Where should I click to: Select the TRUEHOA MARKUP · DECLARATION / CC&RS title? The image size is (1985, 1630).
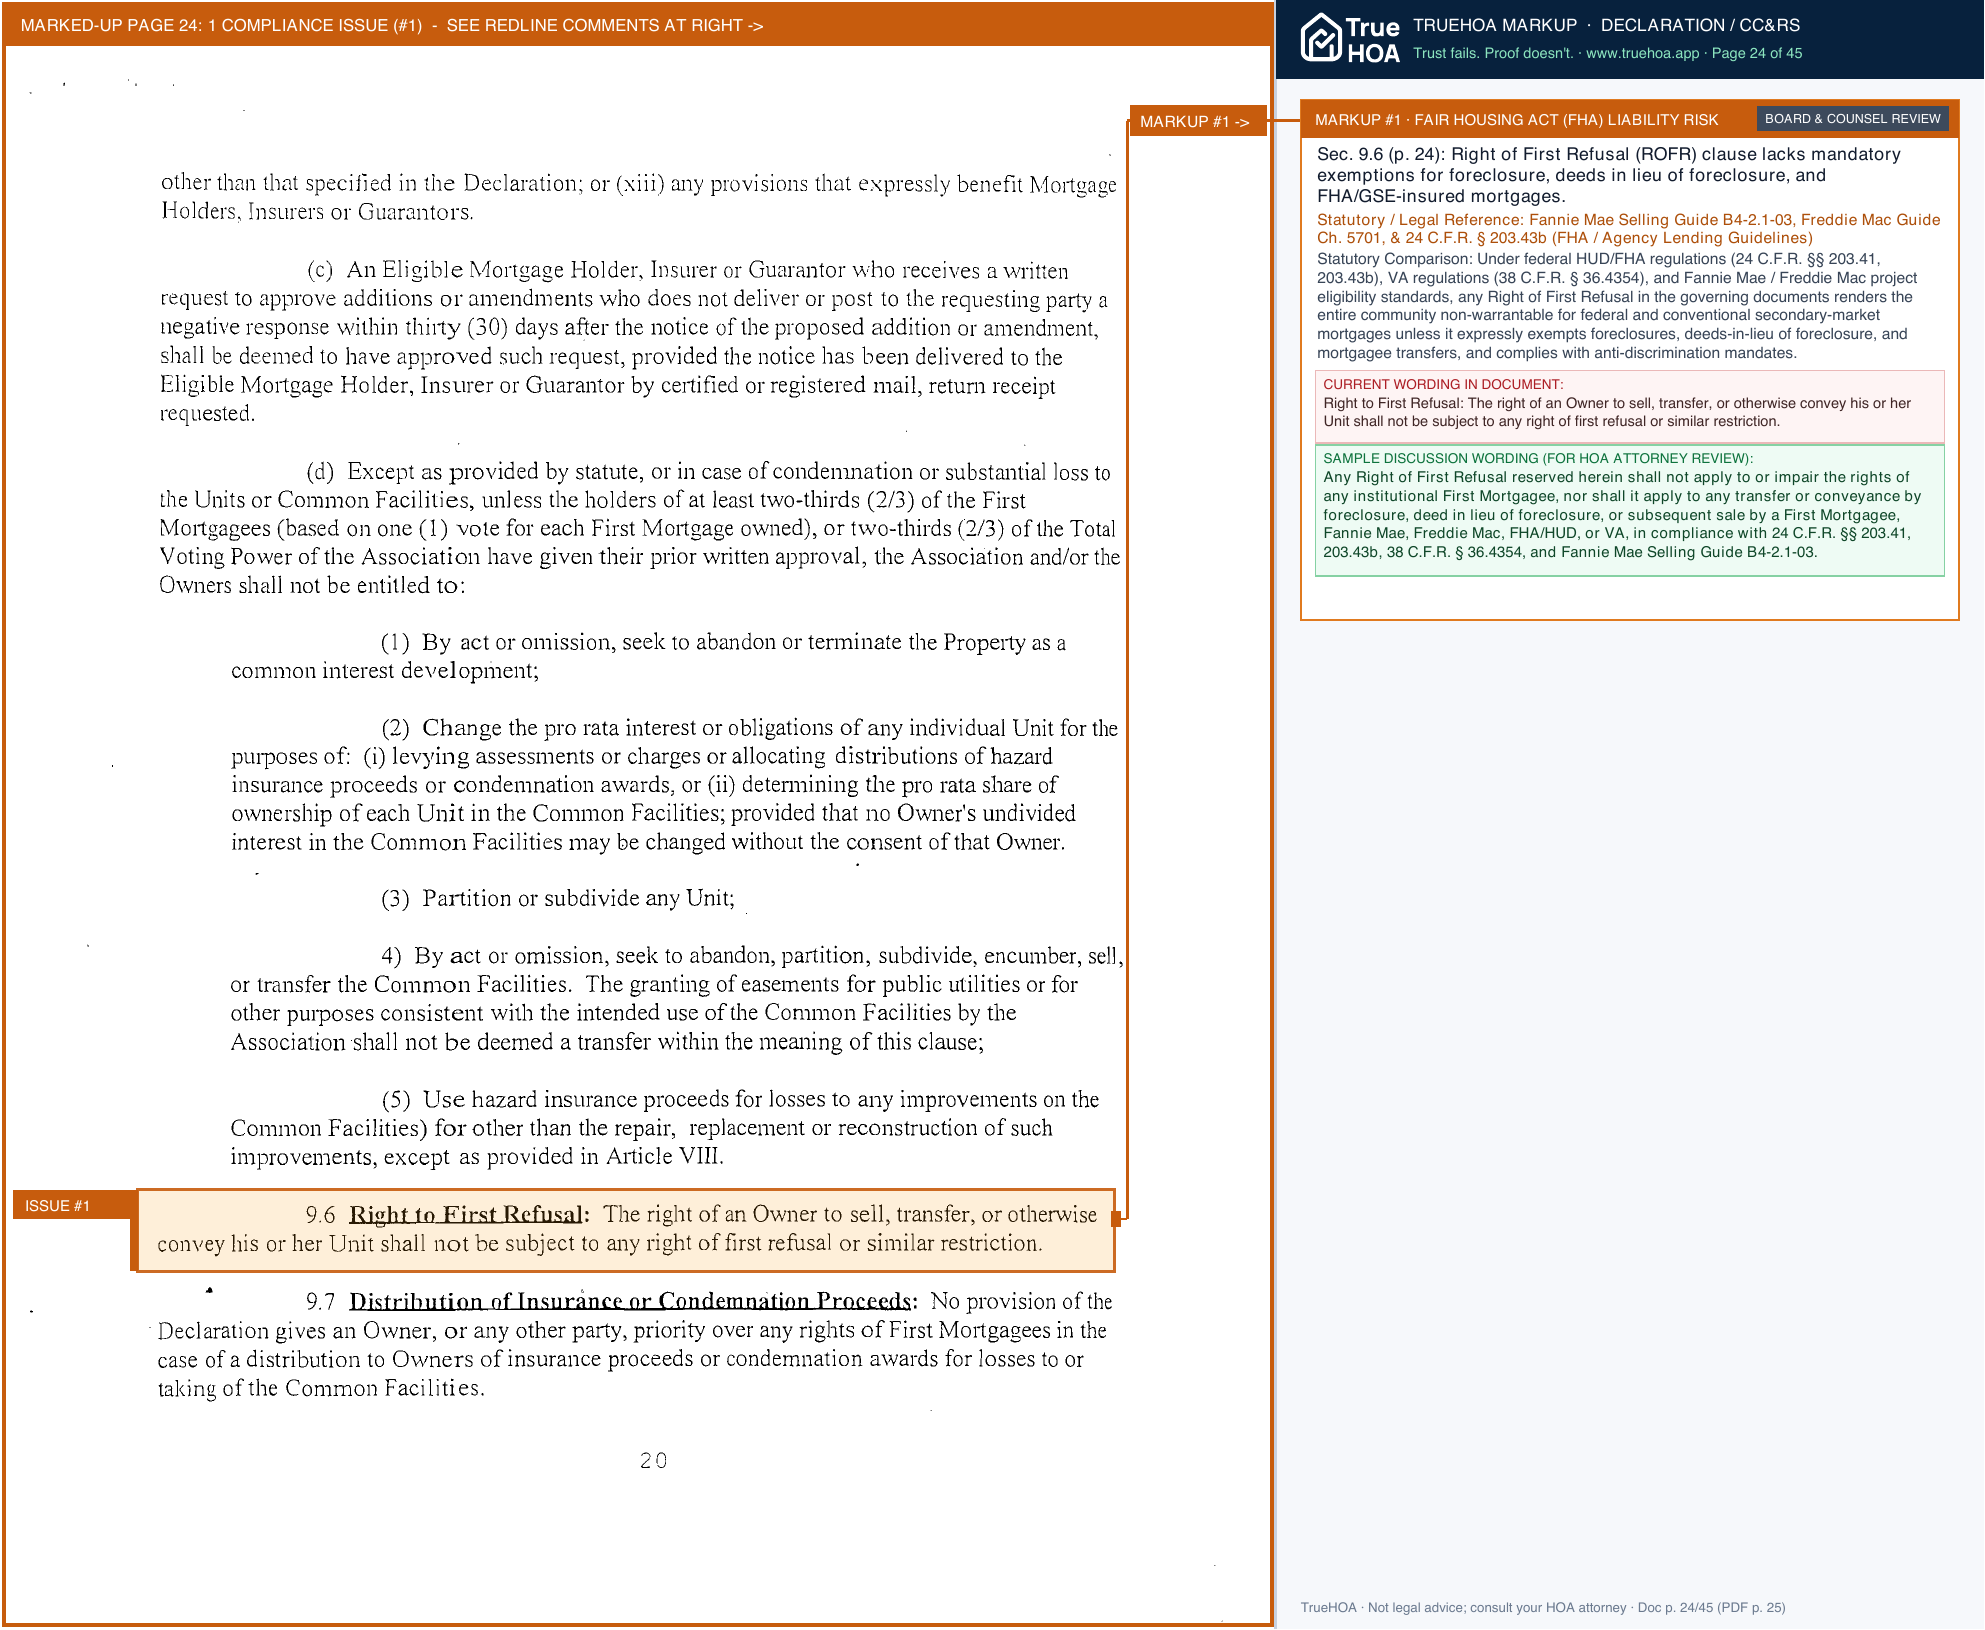[1606, 25]
